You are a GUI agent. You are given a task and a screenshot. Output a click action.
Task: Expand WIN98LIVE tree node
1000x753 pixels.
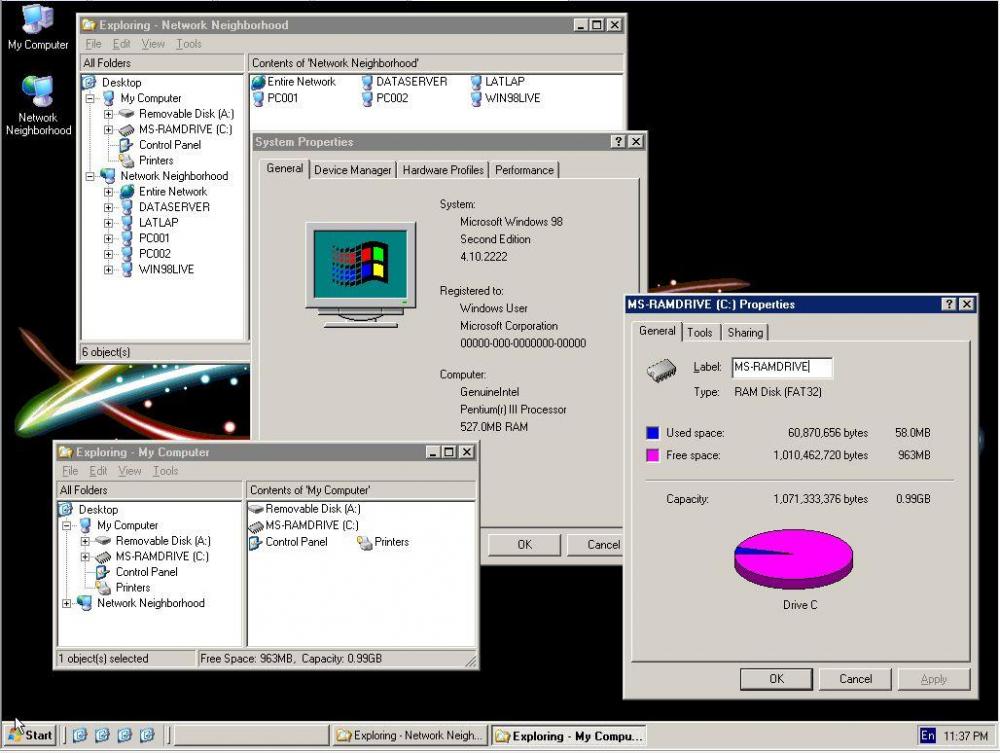(108, 270)
